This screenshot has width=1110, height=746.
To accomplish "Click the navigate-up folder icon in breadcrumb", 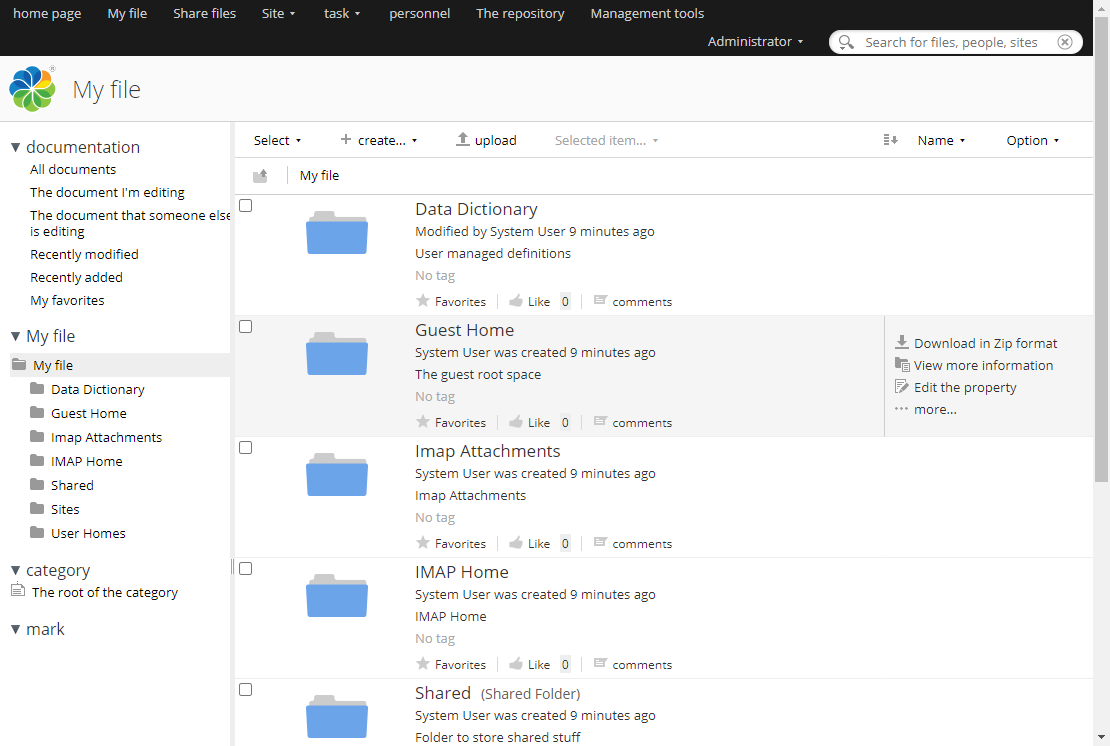I will [x=260, y=175].
